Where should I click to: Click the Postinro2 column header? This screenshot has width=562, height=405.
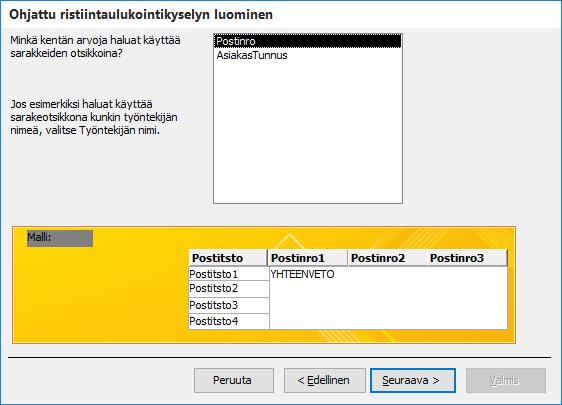(387, 258)
